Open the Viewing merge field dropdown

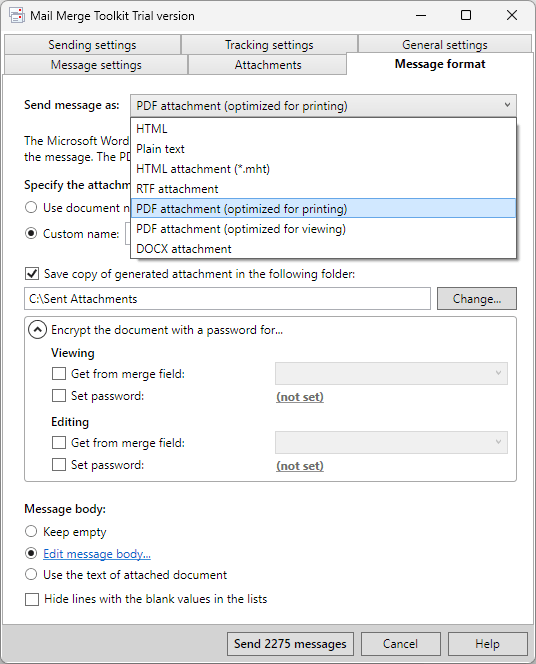[391, 373]
